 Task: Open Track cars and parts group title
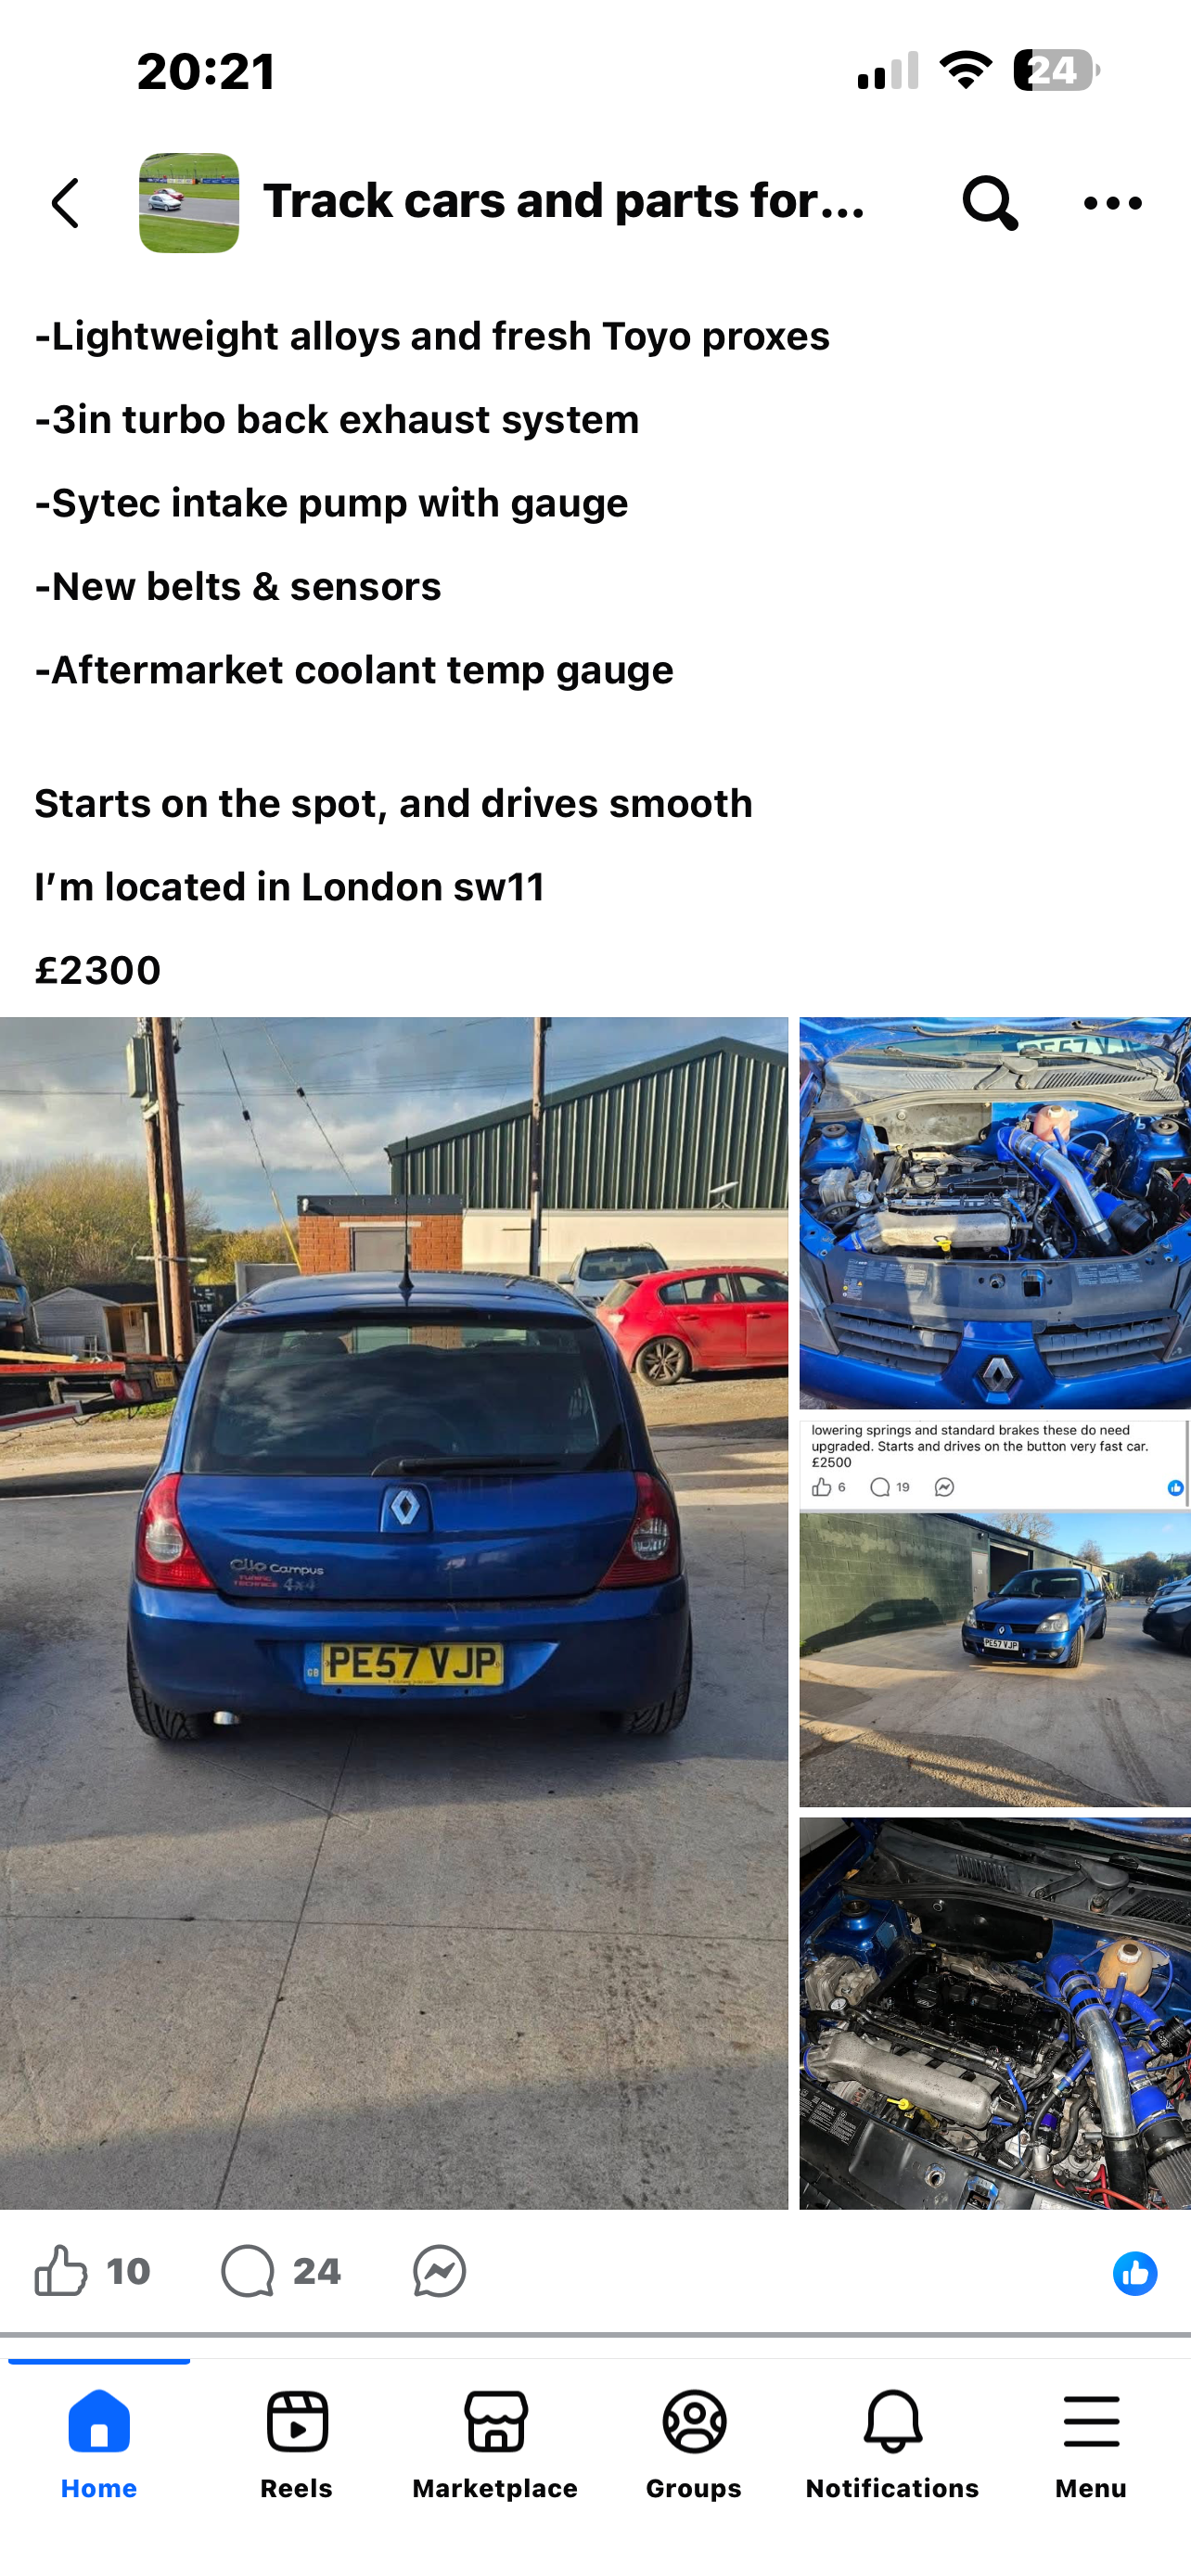pyautogui.click(x=564, y=201)
